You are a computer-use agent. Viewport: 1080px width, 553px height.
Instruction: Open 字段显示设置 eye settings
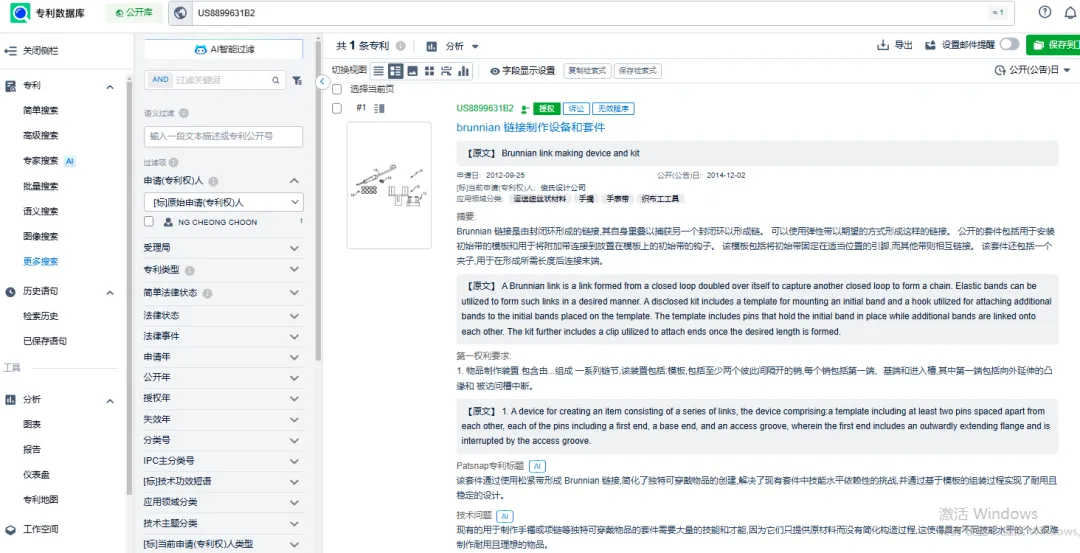pos(522,70)
